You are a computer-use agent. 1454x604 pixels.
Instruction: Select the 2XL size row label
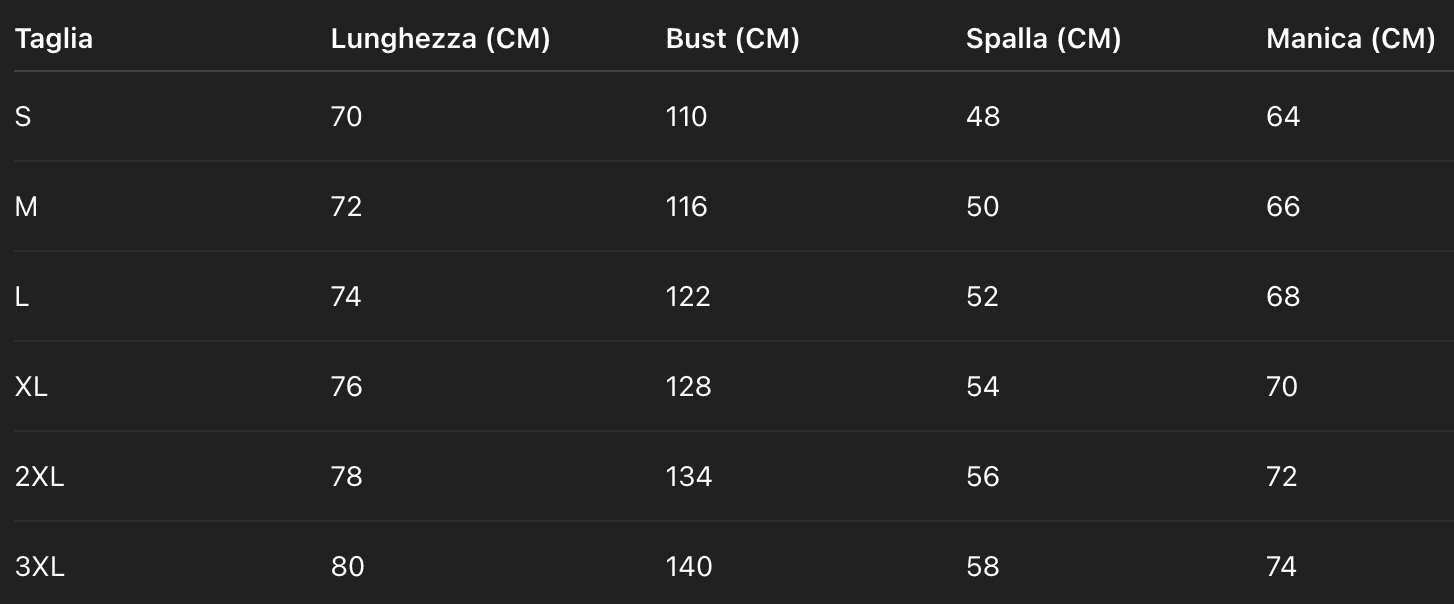(x=40, y=477)
